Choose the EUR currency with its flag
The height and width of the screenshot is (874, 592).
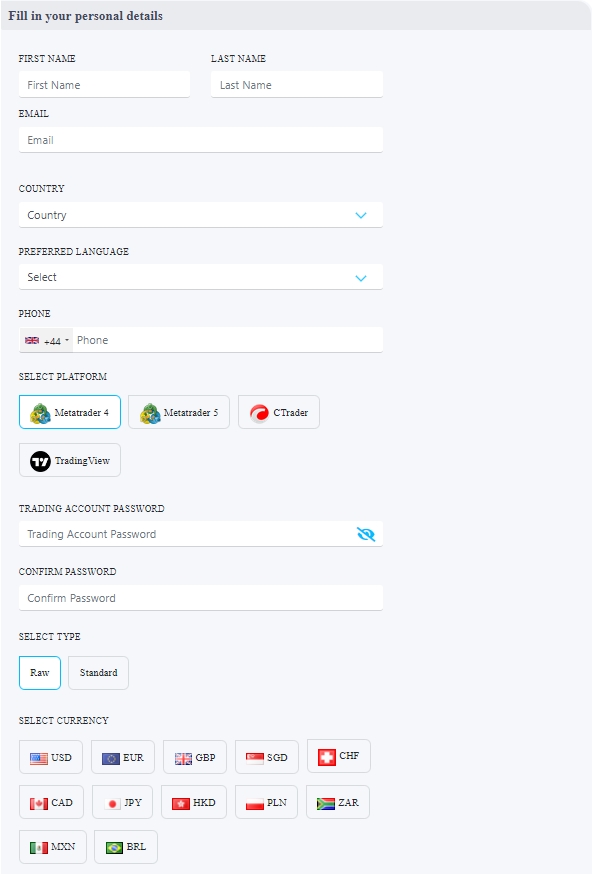(122, 757)
